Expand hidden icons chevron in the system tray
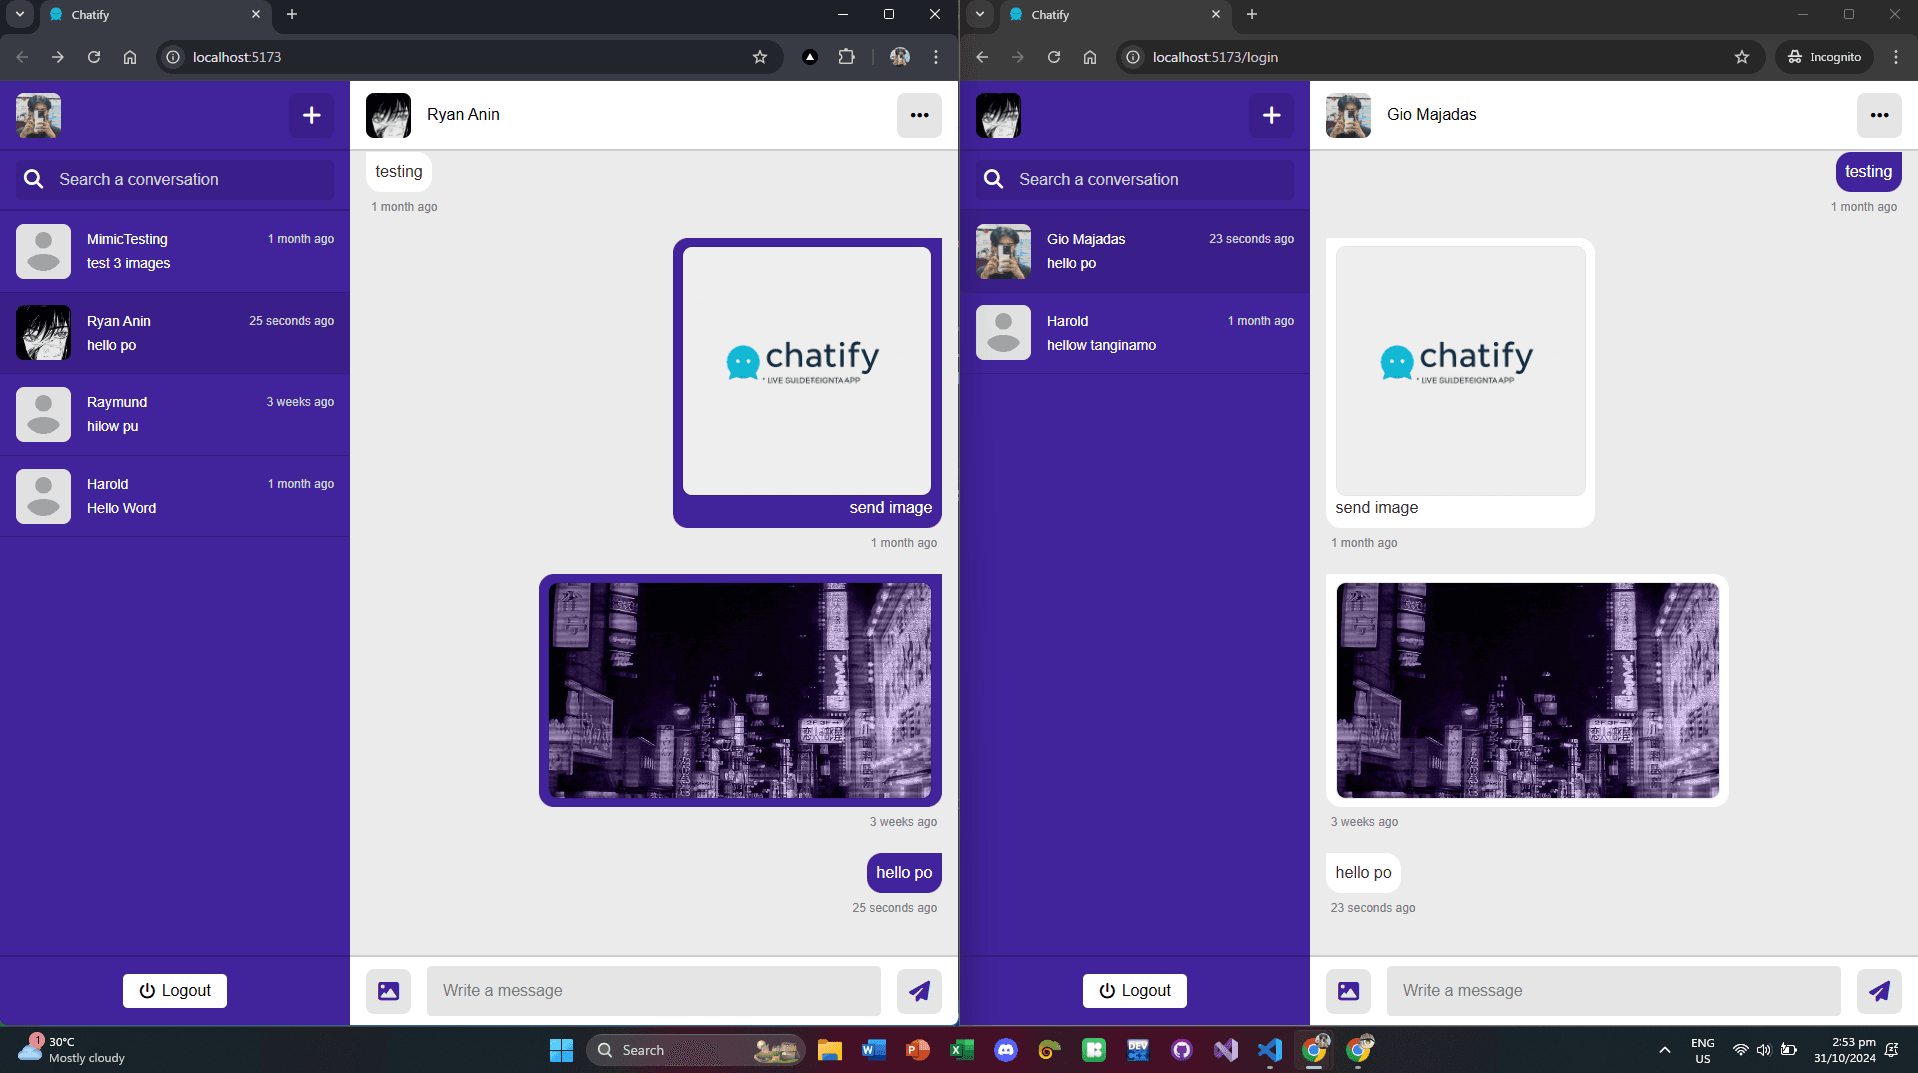This screenshot has height=1073, width=1918. [1664, 1050]
